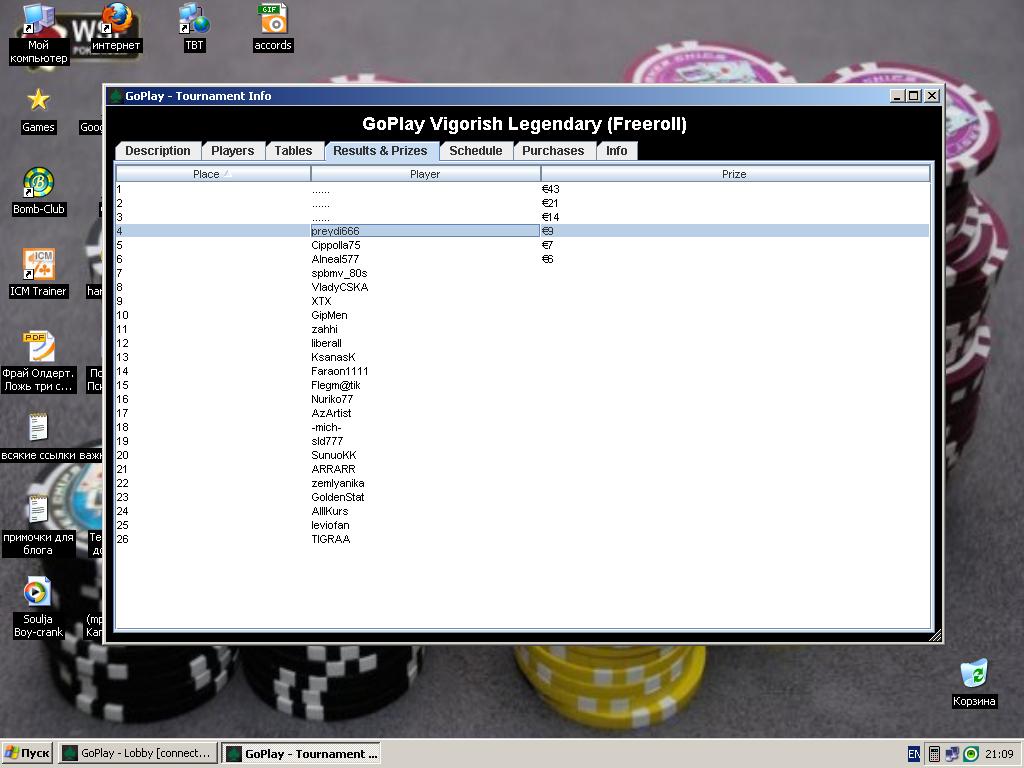Viewport: 1024px width, 768px height.
Task: Open the Мой компьютер desktop icon
Action: (38, 22)
